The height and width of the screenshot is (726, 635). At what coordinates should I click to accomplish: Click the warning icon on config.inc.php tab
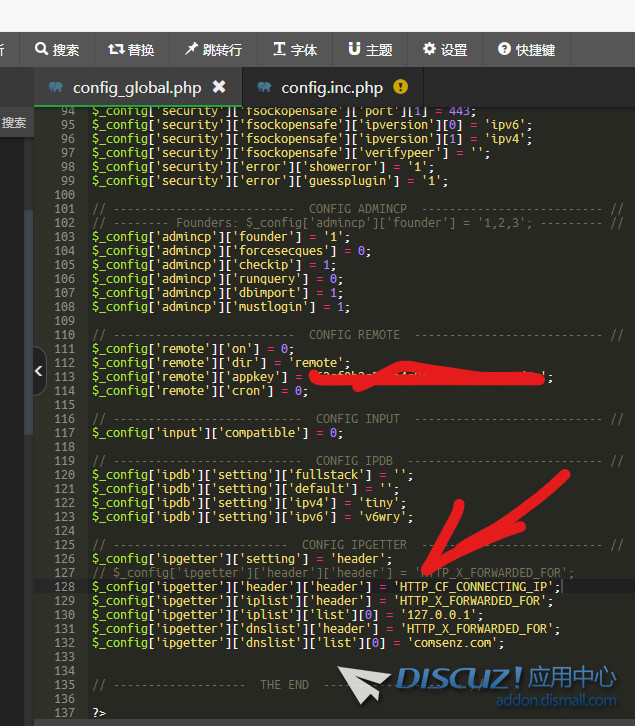point(401,87)
